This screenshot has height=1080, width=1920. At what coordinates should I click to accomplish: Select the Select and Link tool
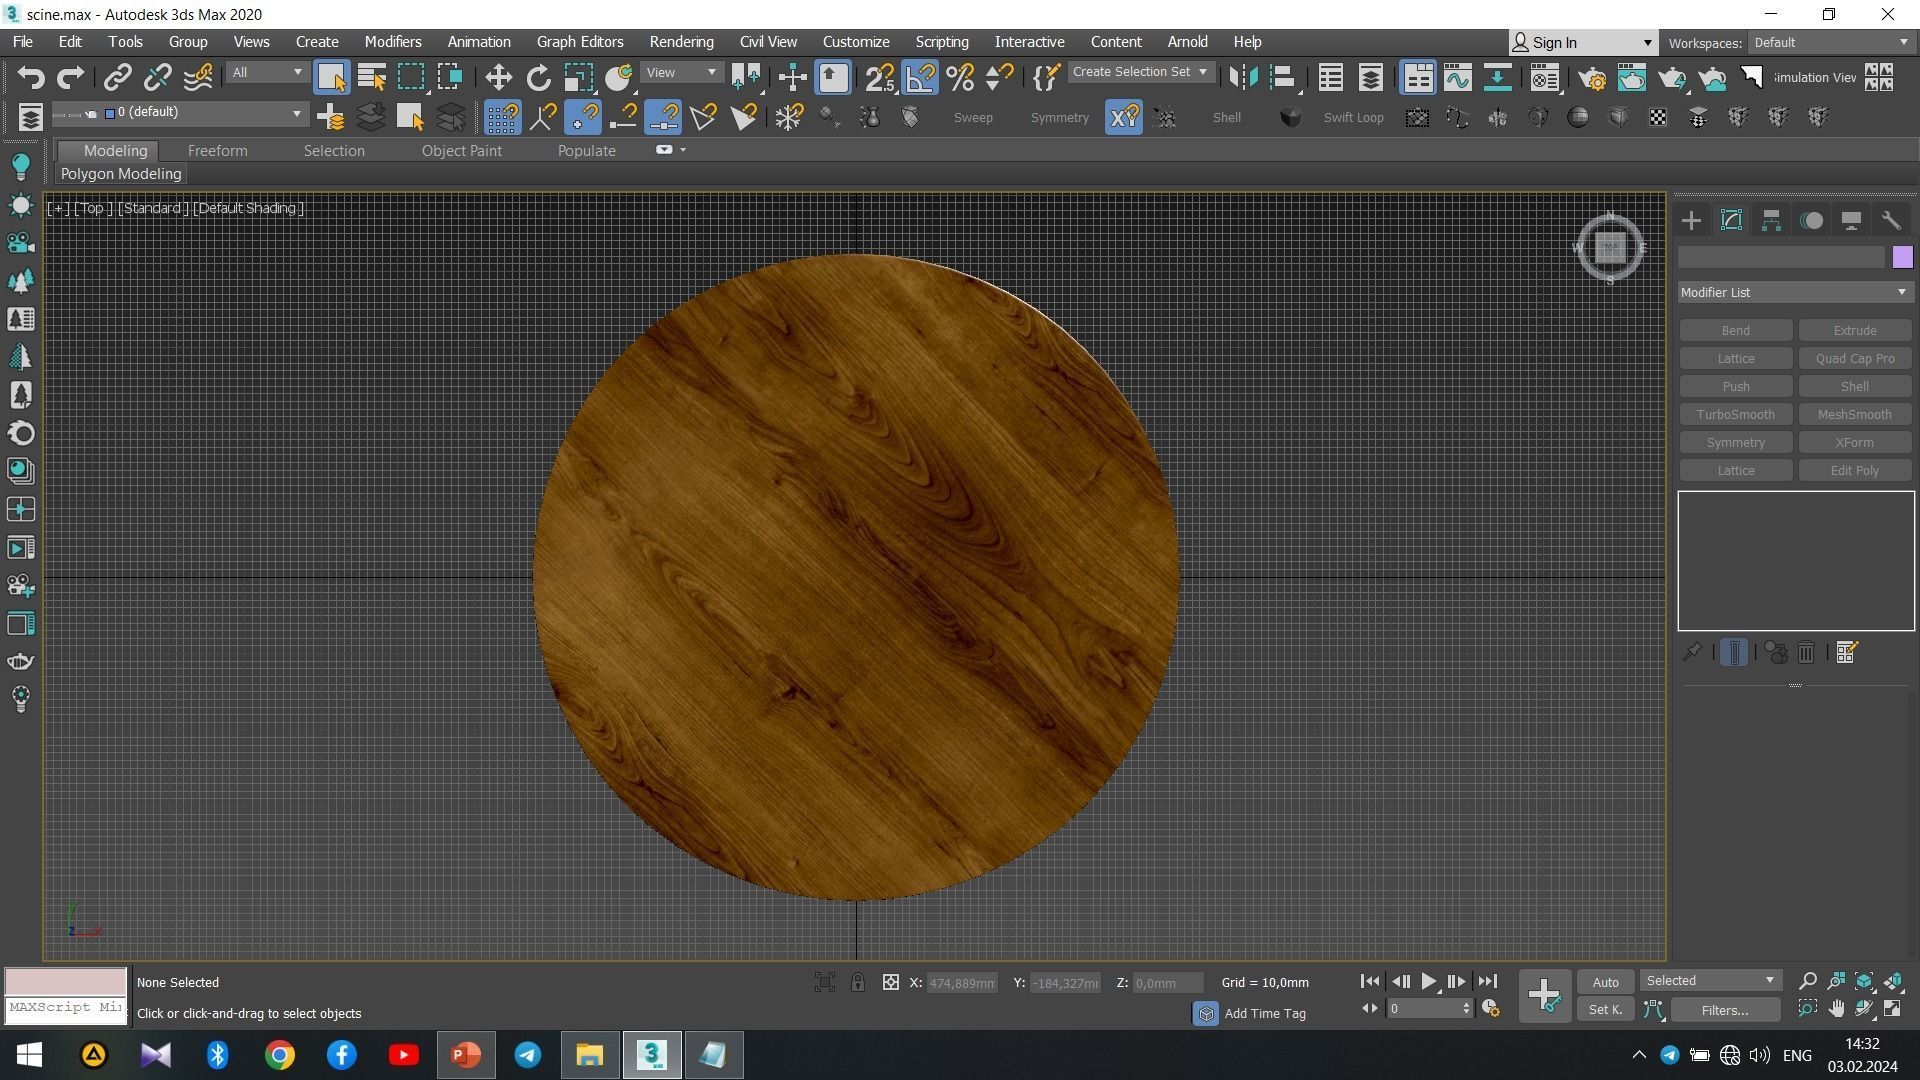118,77
